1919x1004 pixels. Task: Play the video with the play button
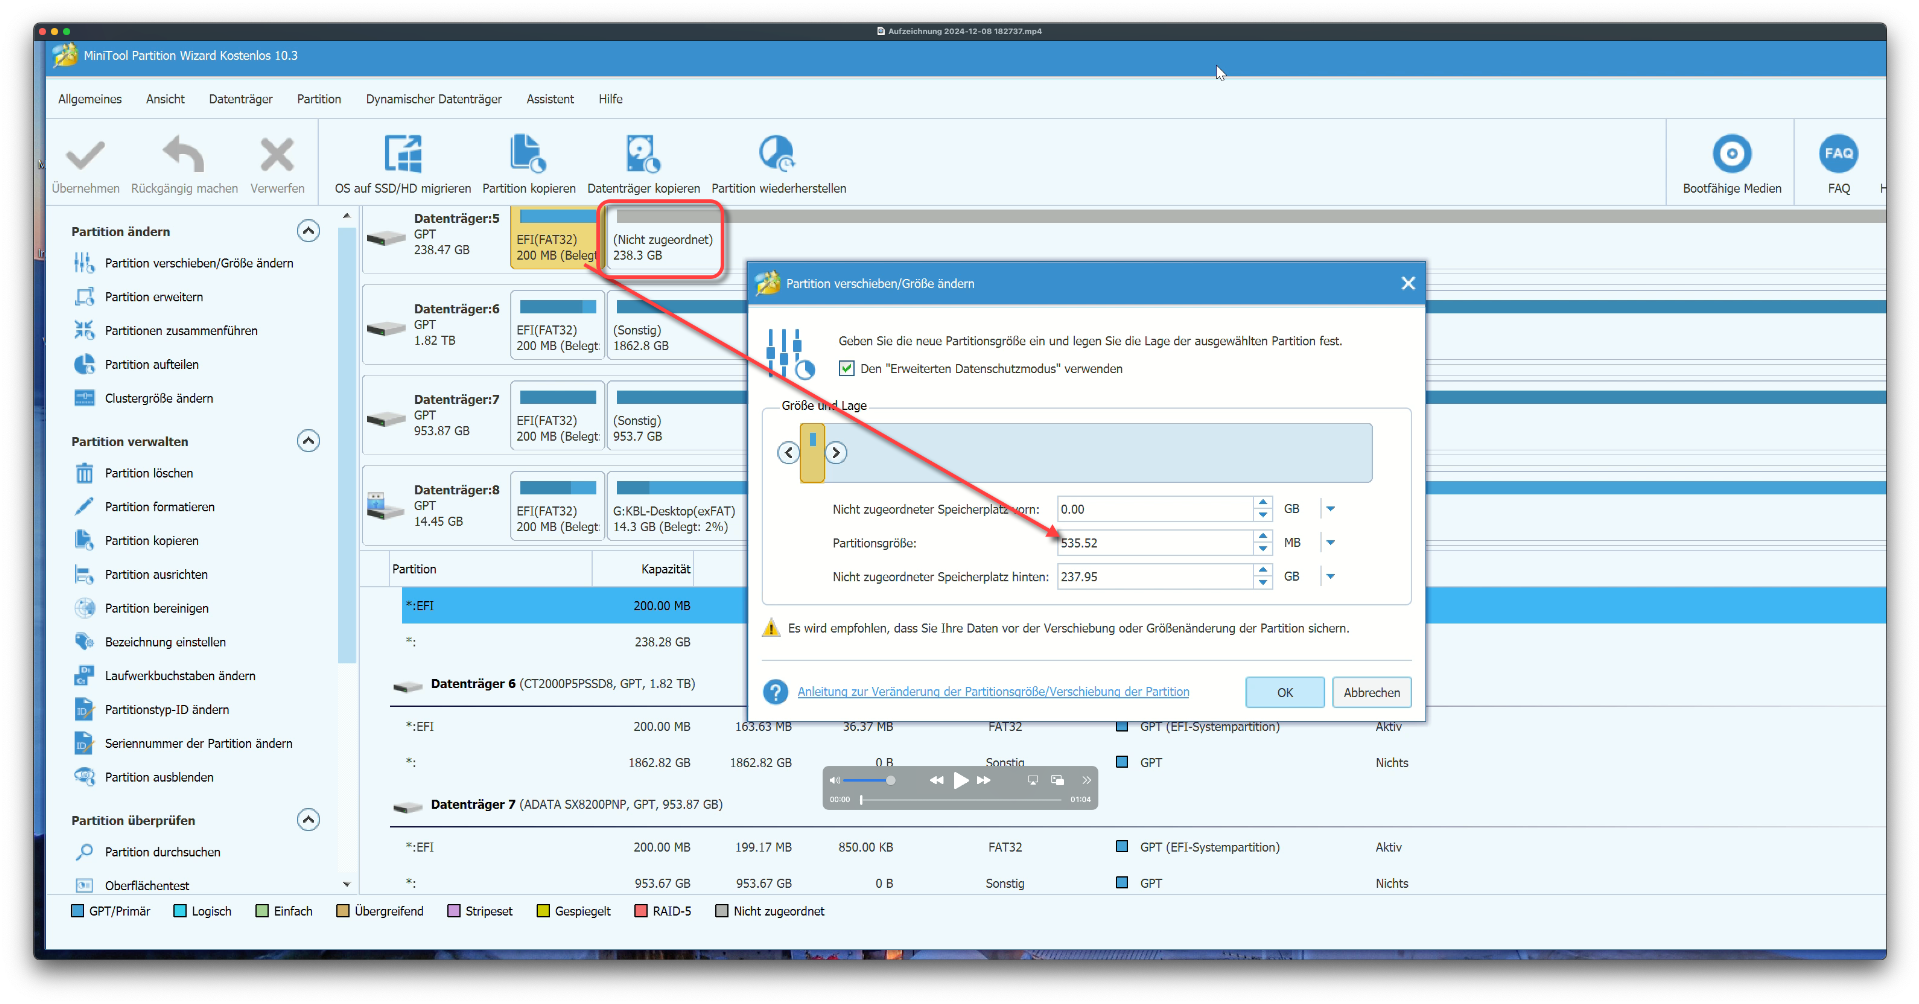(x=960, y=781)
